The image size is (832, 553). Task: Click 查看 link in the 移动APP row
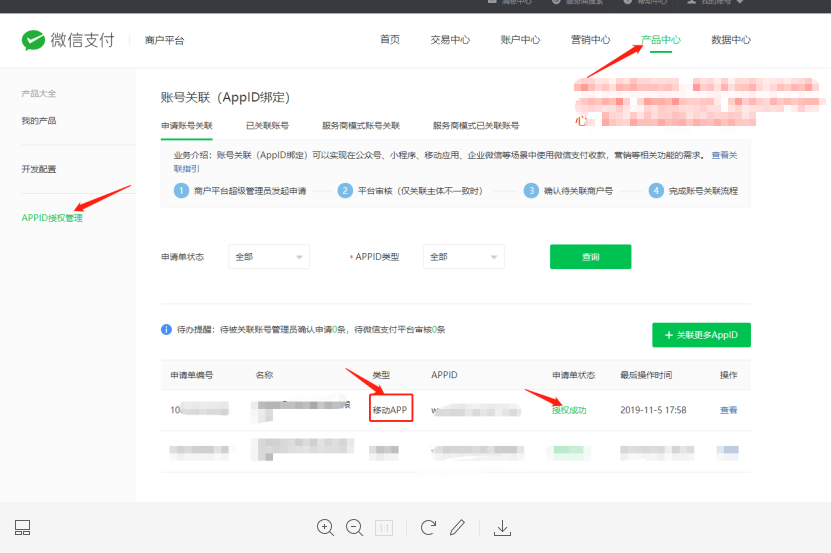coord(729,410)
